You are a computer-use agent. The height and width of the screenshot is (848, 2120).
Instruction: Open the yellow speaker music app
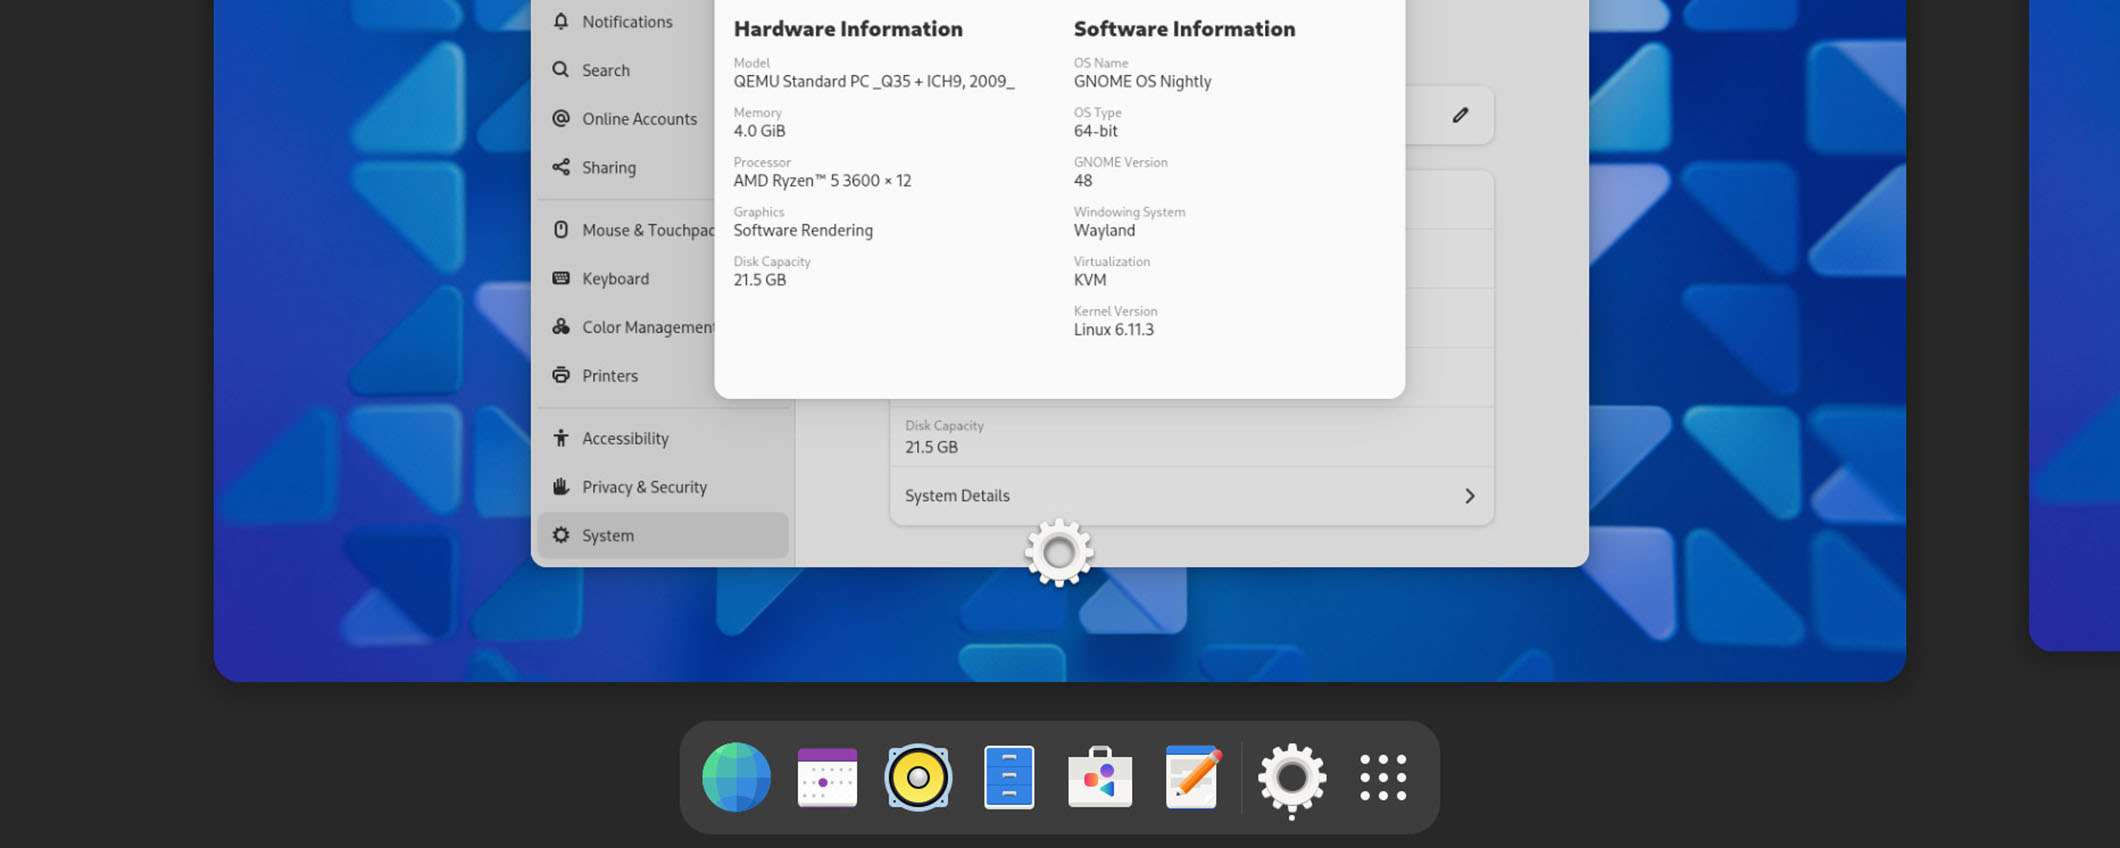tap(918, 777)
